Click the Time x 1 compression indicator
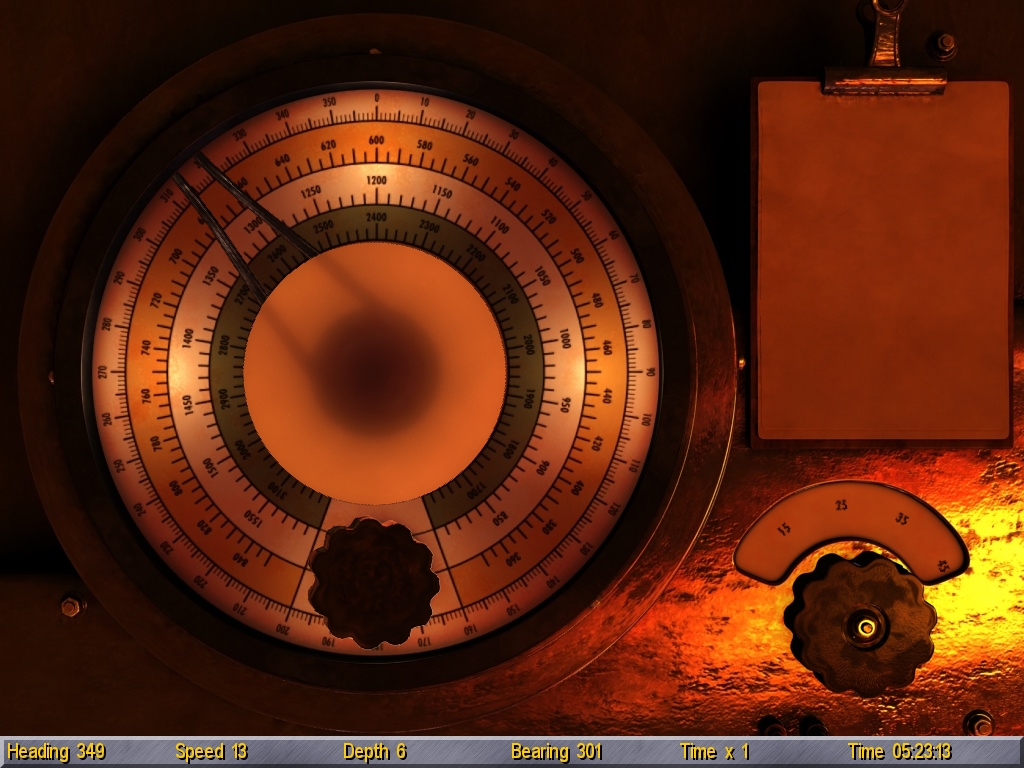Viewport: 1024px width, 768px height. 714,752
